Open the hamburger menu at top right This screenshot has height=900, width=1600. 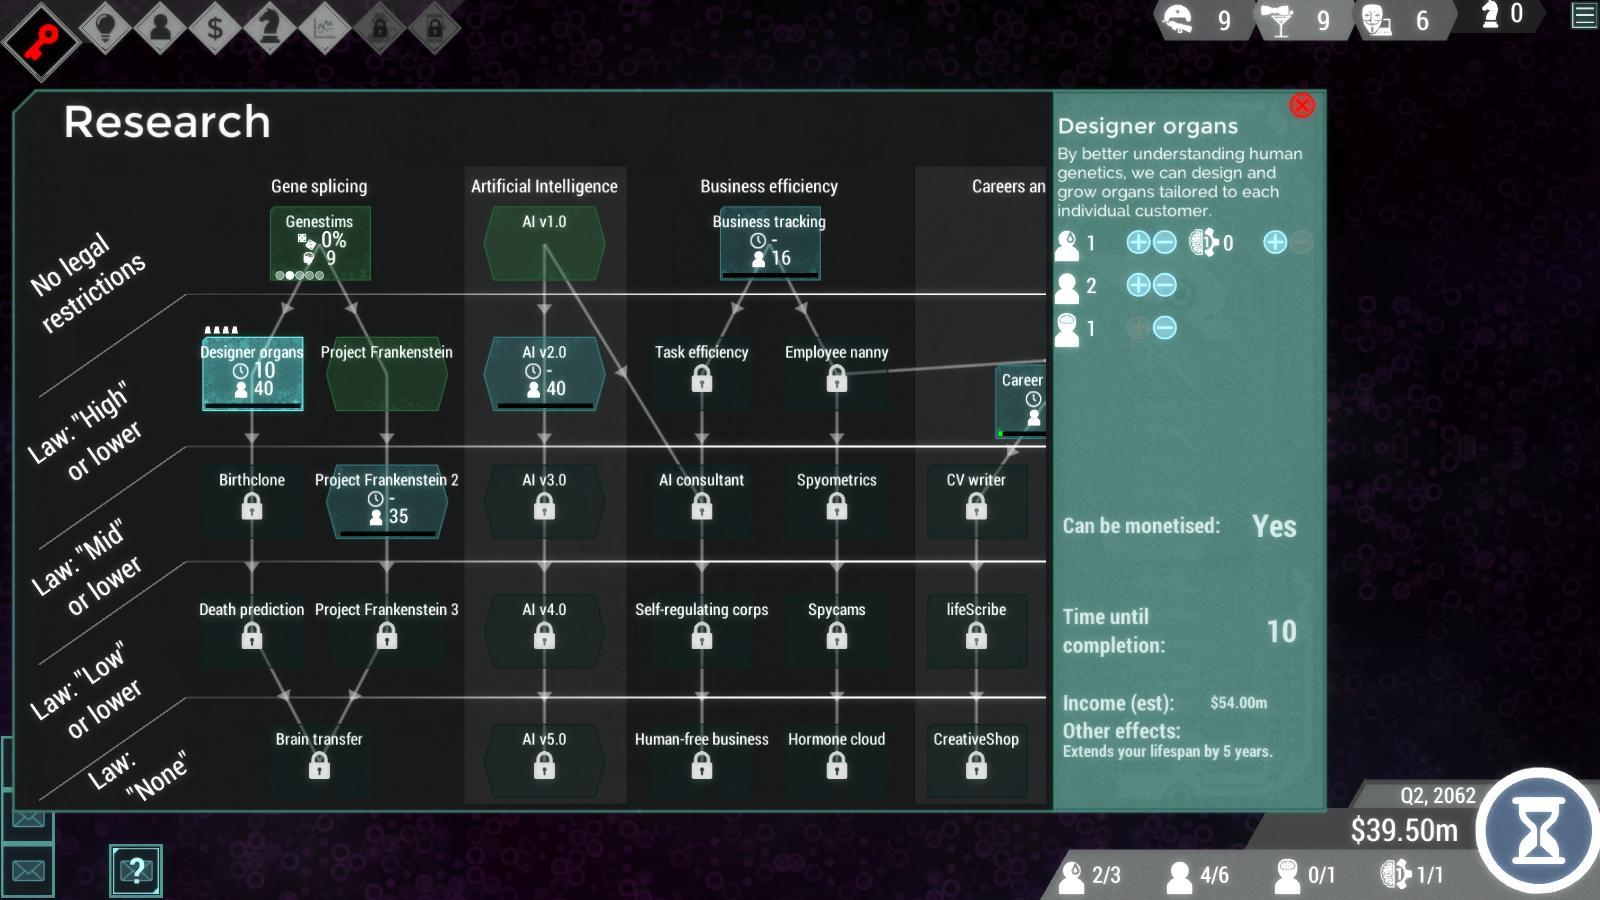pos(1583,16)
